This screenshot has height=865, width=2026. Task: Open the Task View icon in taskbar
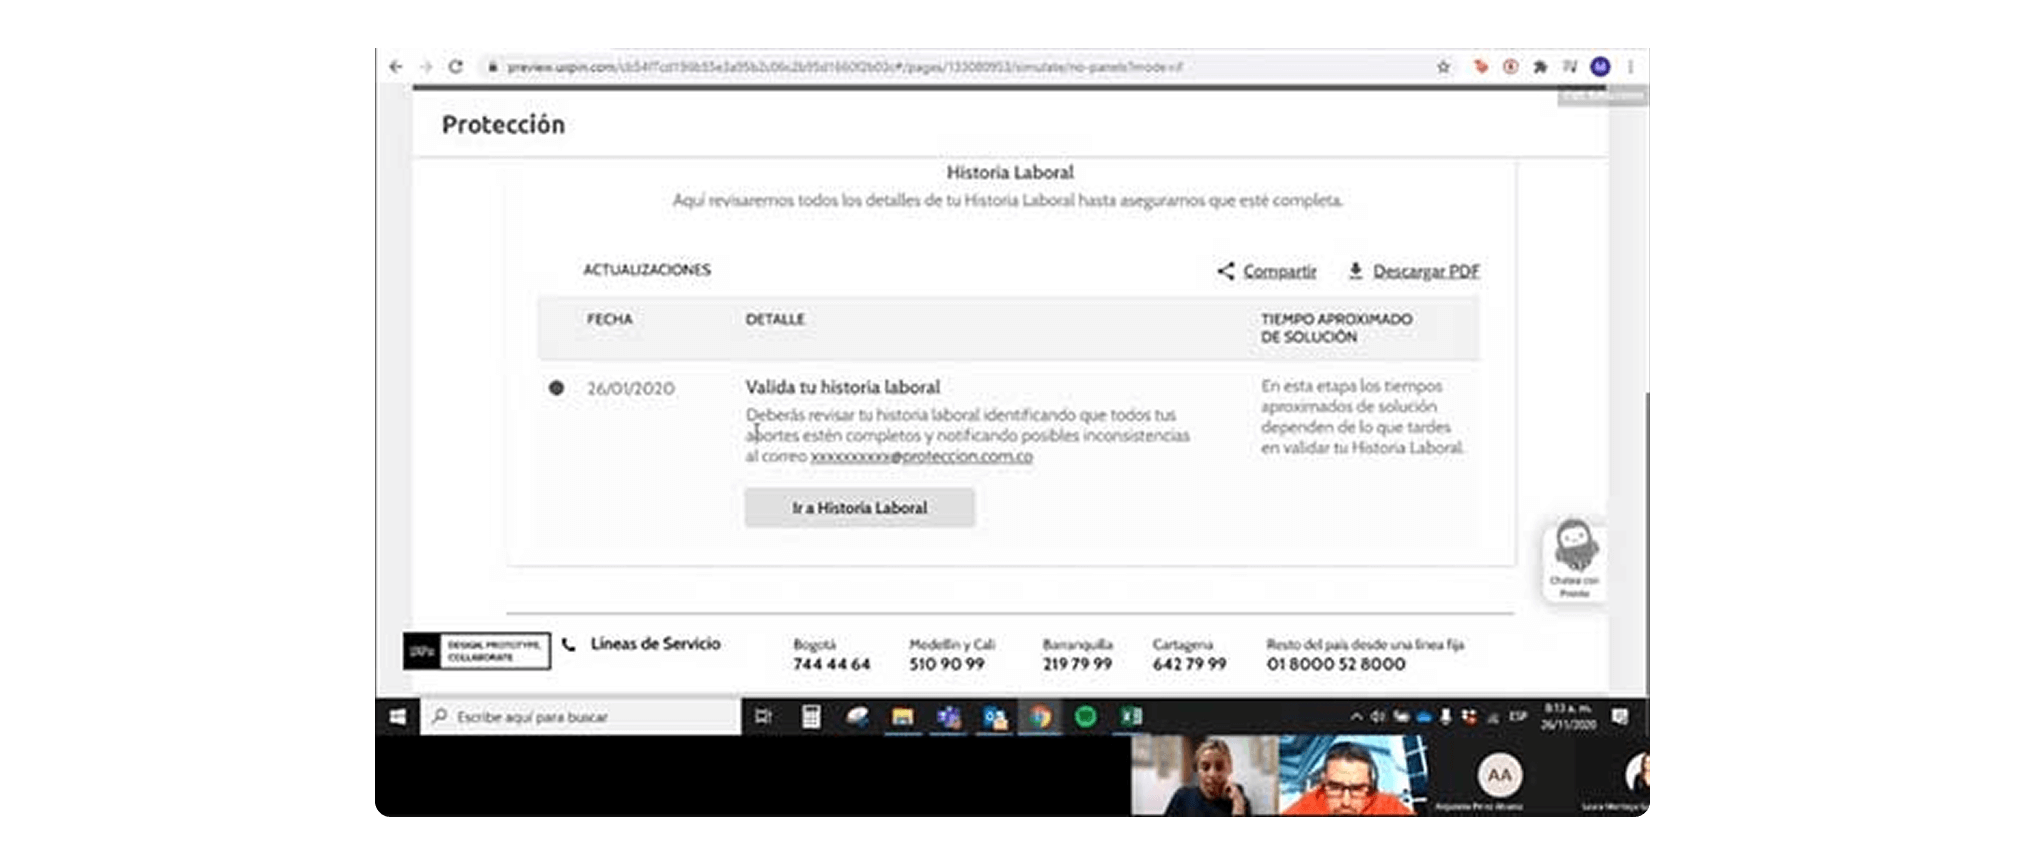(x=763, y=717)
